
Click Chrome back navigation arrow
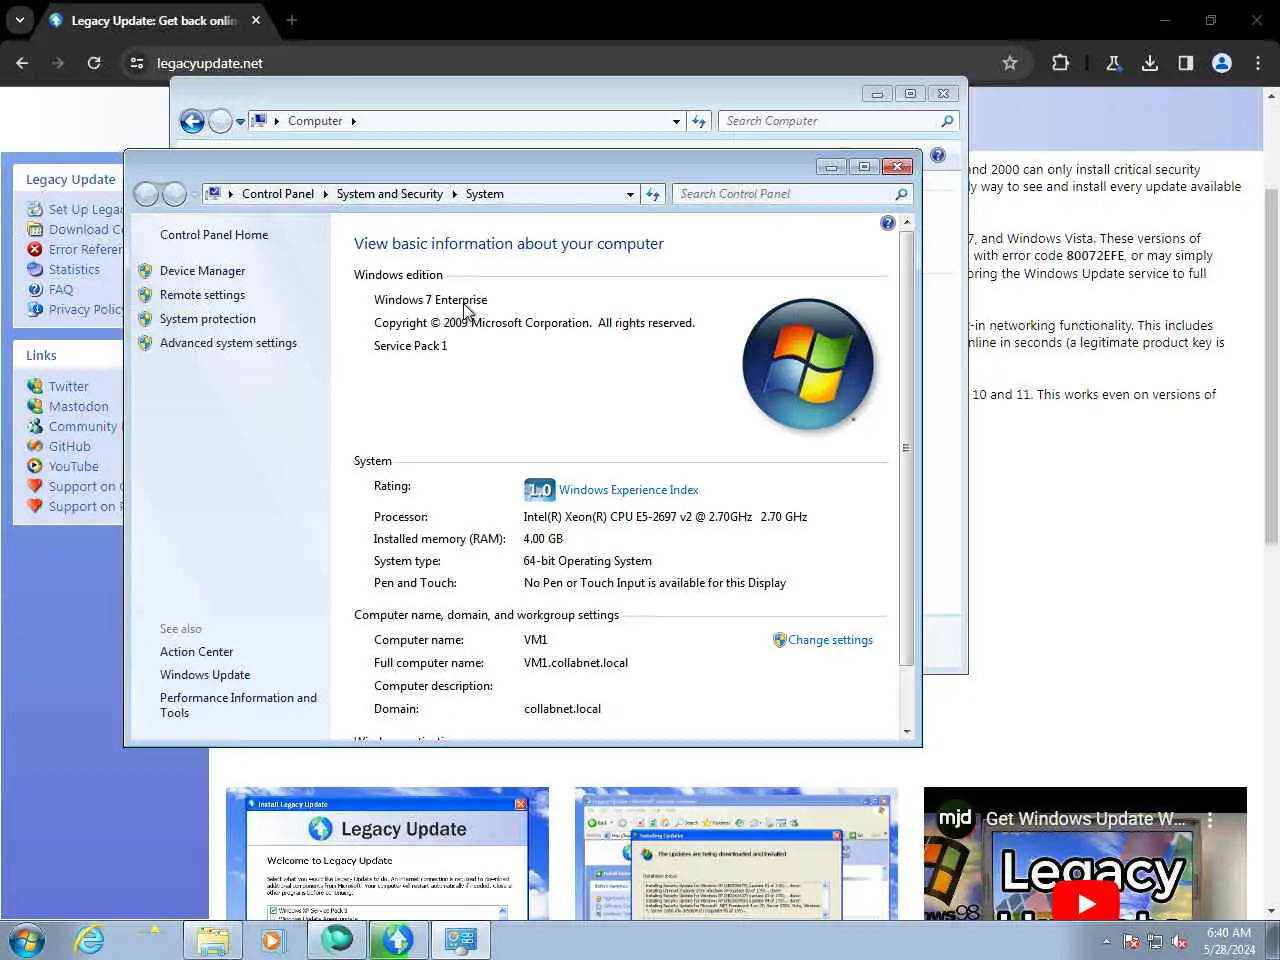click(22, 63)
